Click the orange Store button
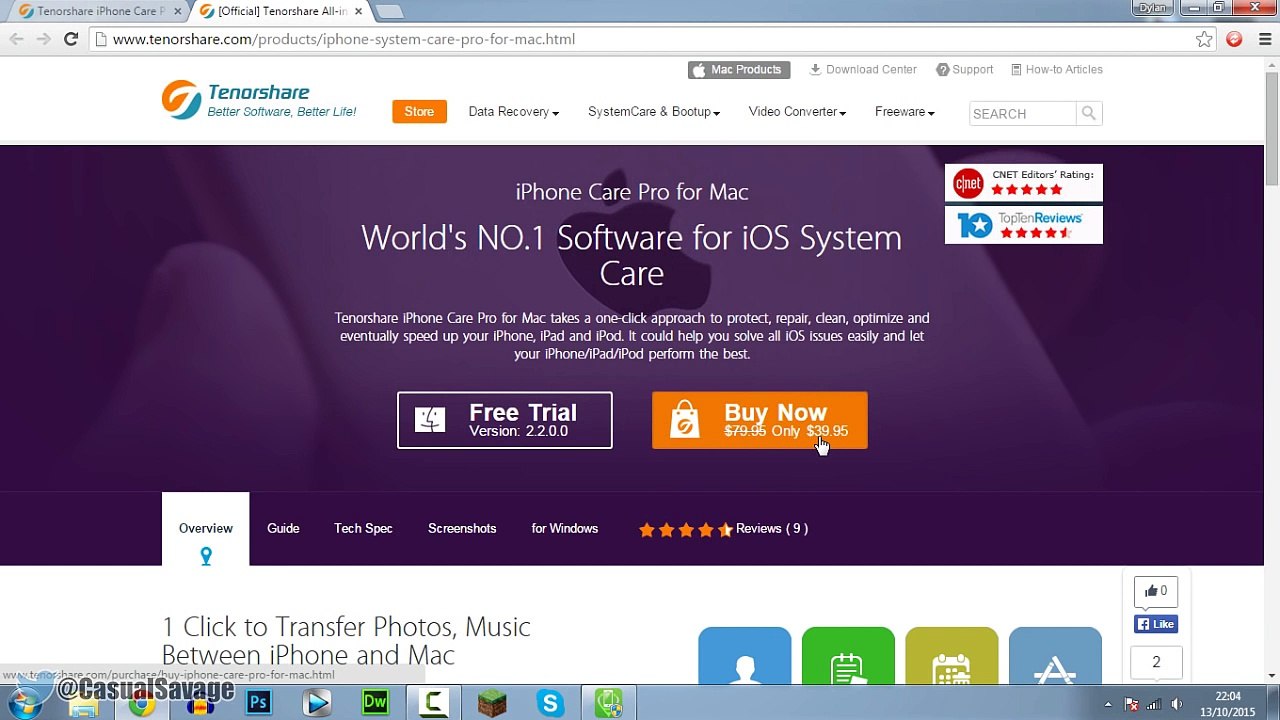Screen dimensions: 1280x720 pyautogui.click(x=419, y=112)
